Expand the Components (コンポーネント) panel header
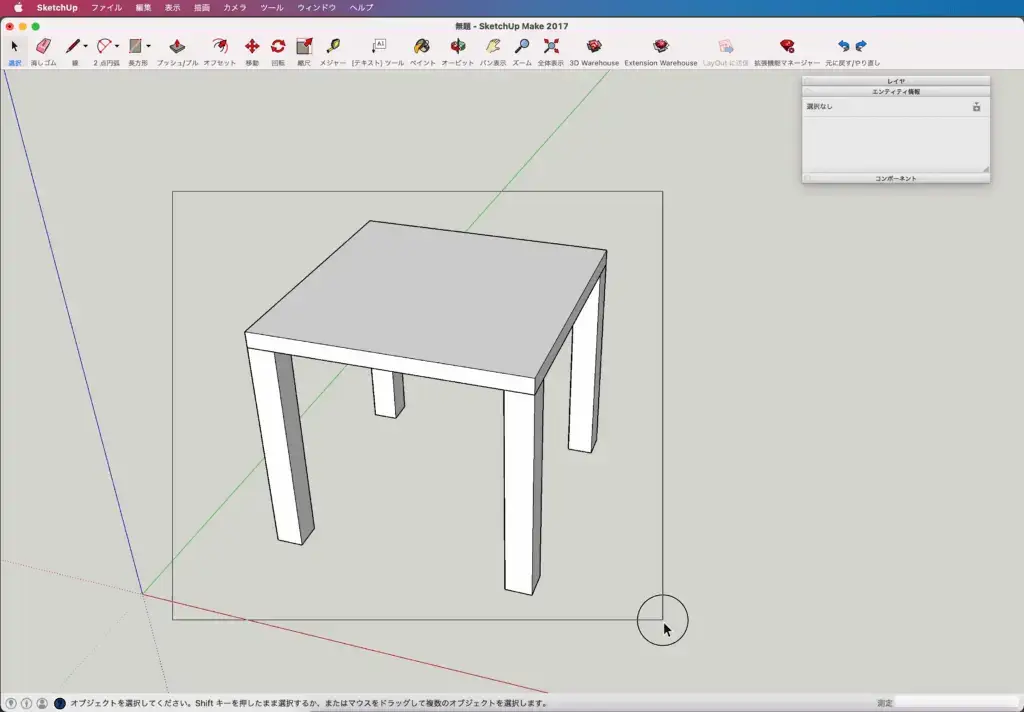Screen dimensions: 1024x712 (x=896, y=178)
